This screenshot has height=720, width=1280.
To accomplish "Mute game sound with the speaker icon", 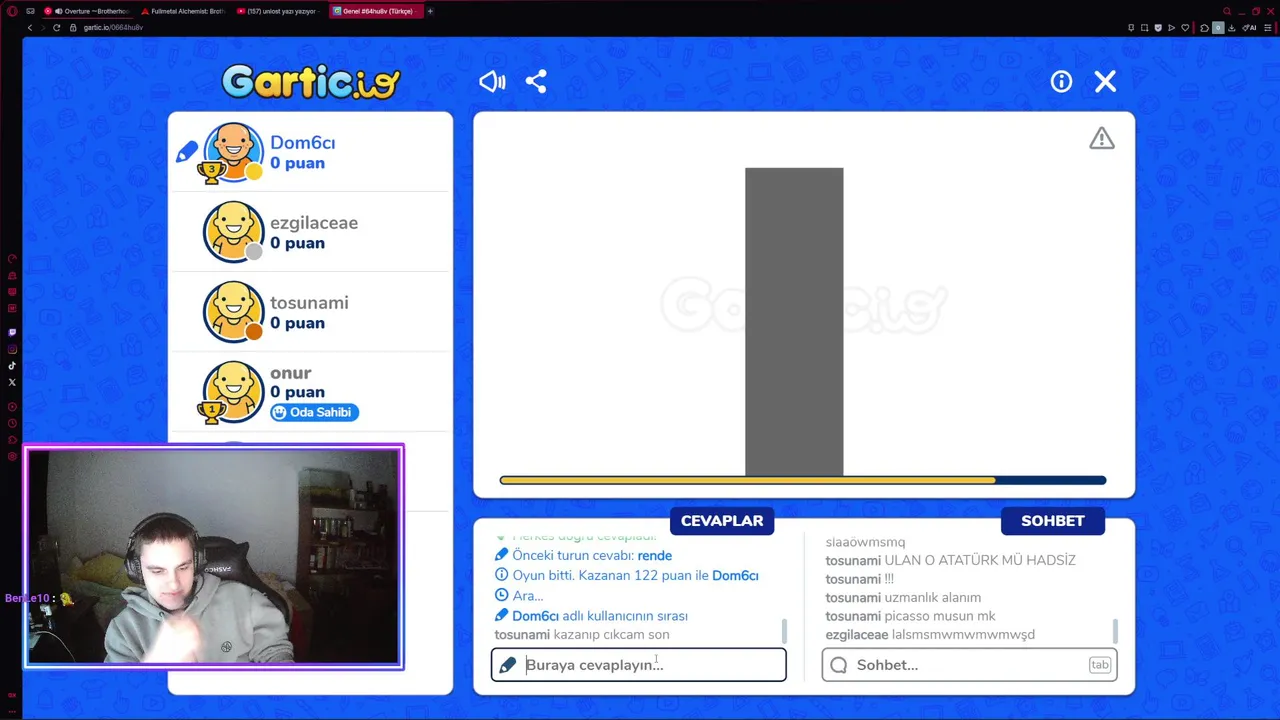I will click(x=492, y=82).
